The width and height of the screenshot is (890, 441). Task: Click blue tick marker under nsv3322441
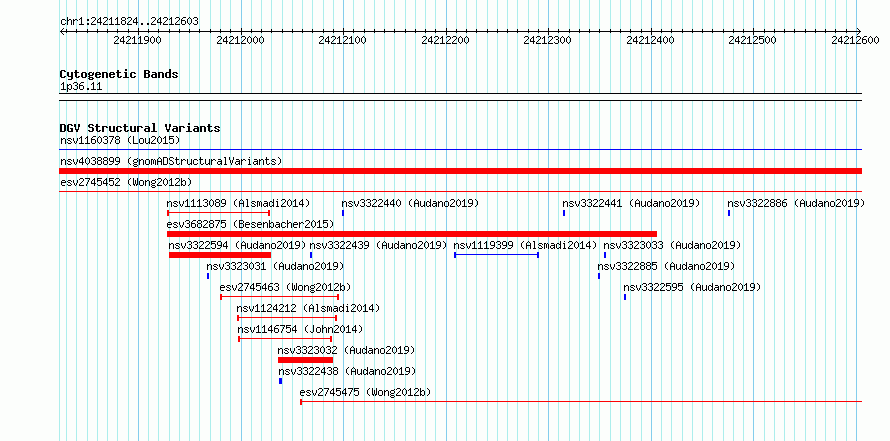coord(564,213)
